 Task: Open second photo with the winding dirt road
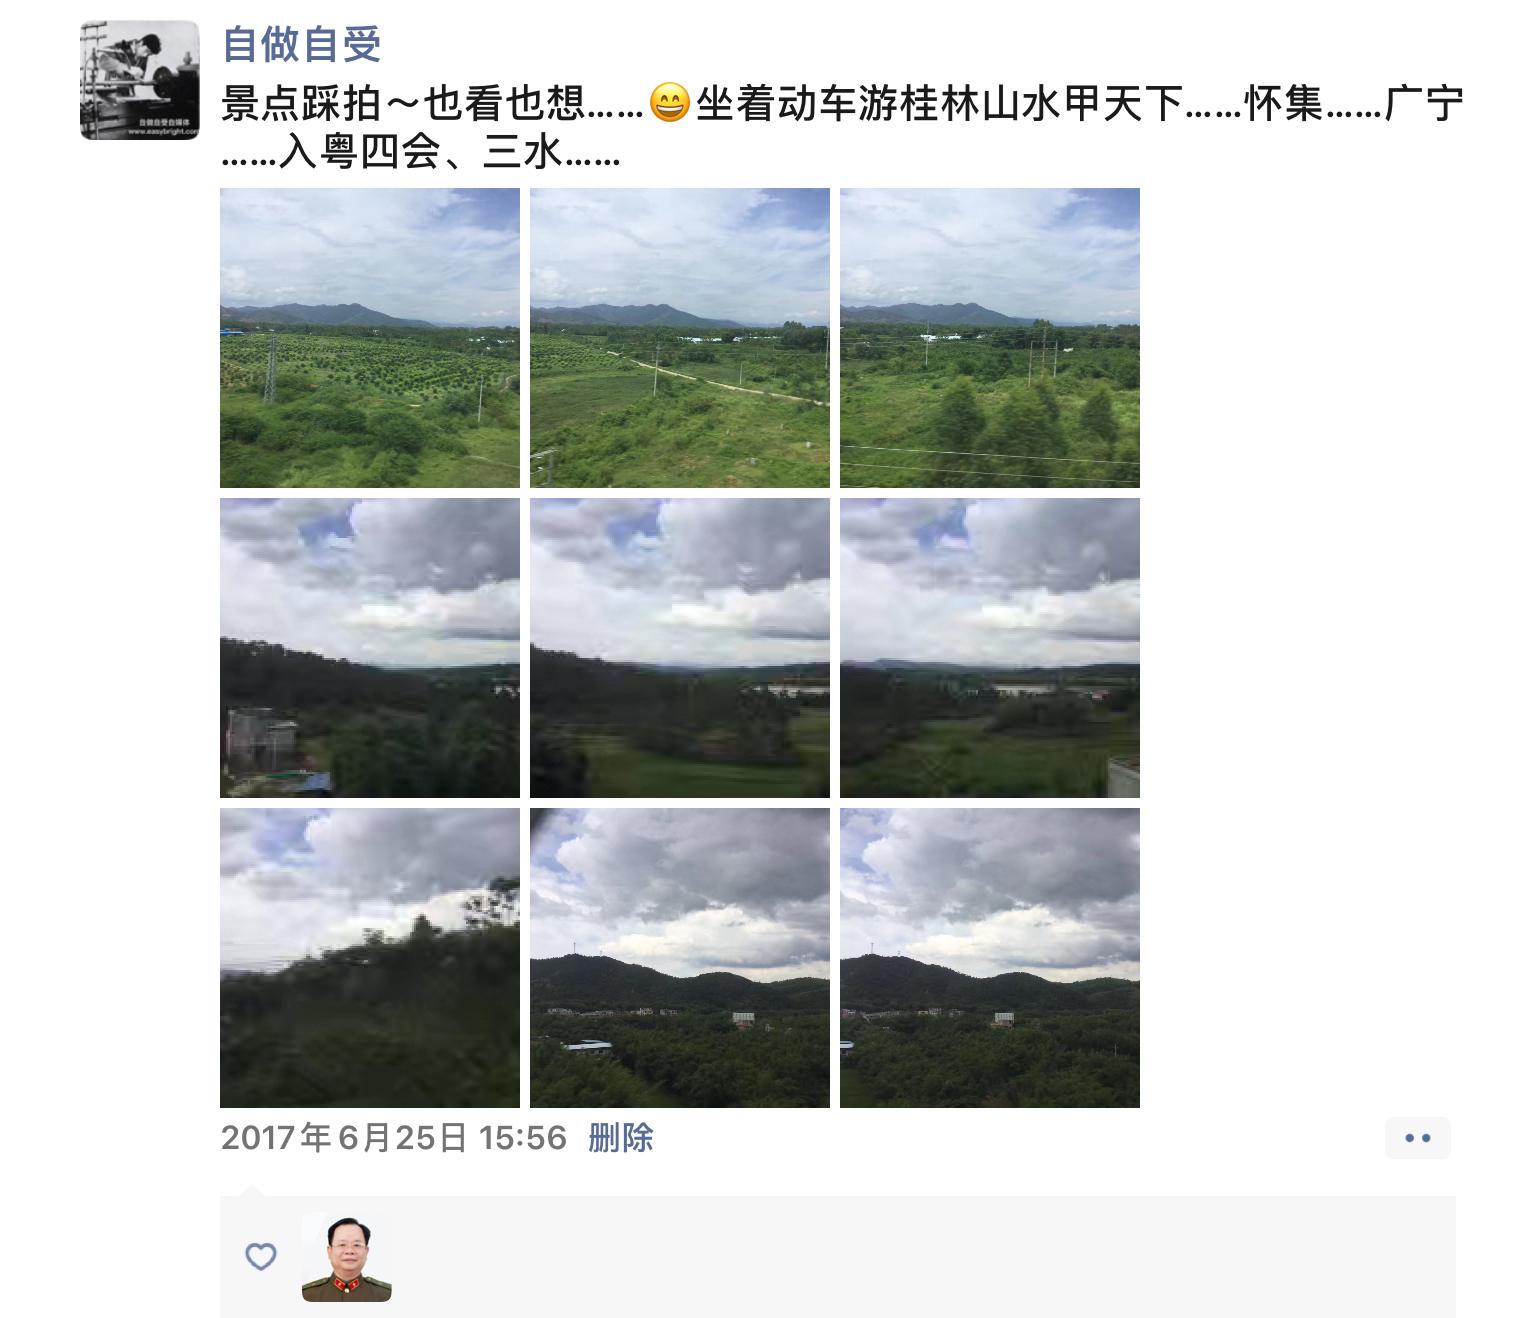point(680,338)
